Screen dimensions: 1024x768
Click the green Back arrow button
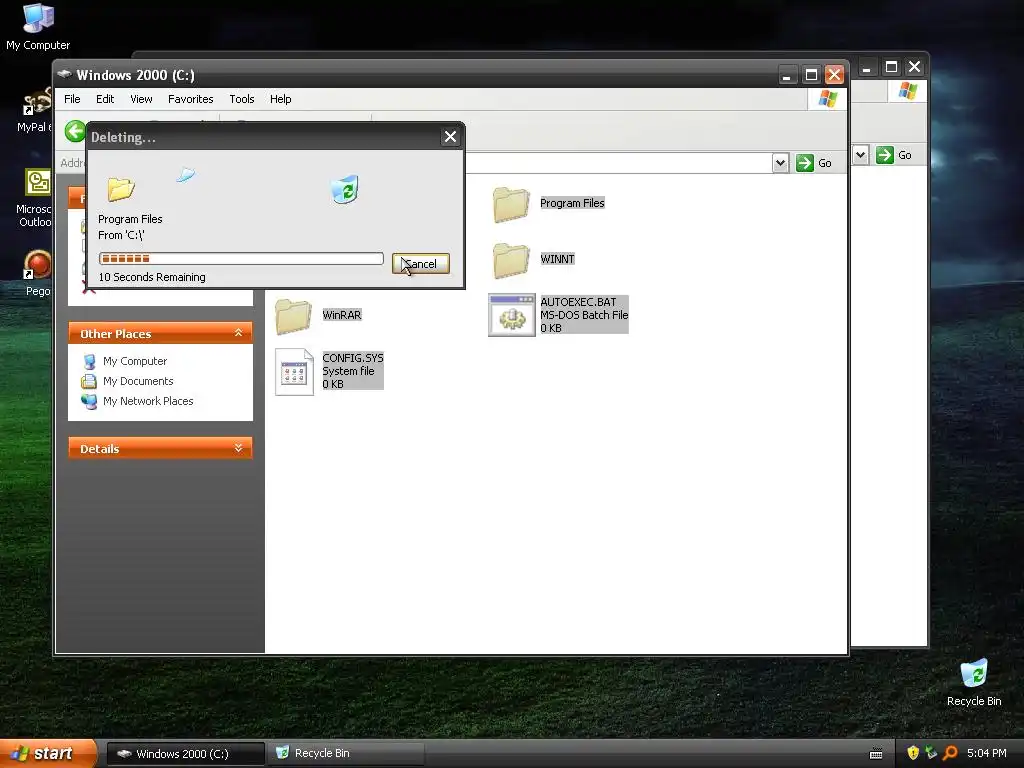click(75, 131)
